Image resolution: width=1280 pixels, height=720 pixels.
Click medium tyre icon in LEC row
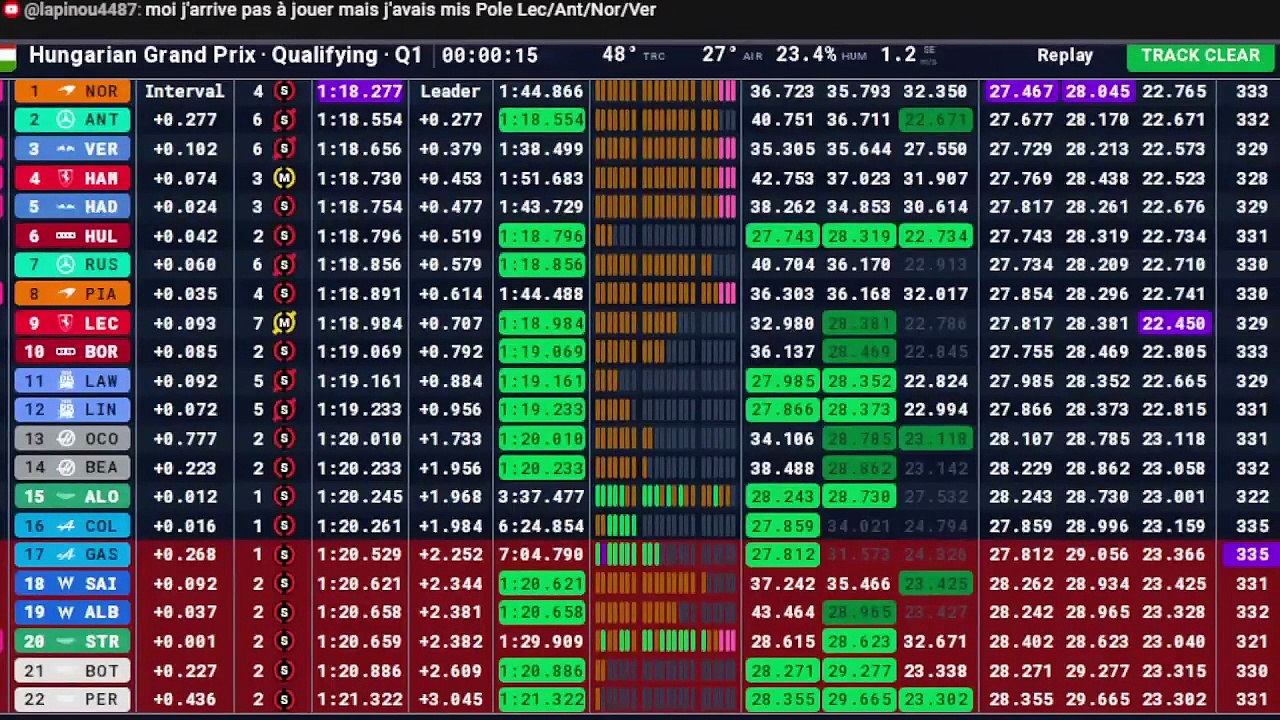coord(284,323)
